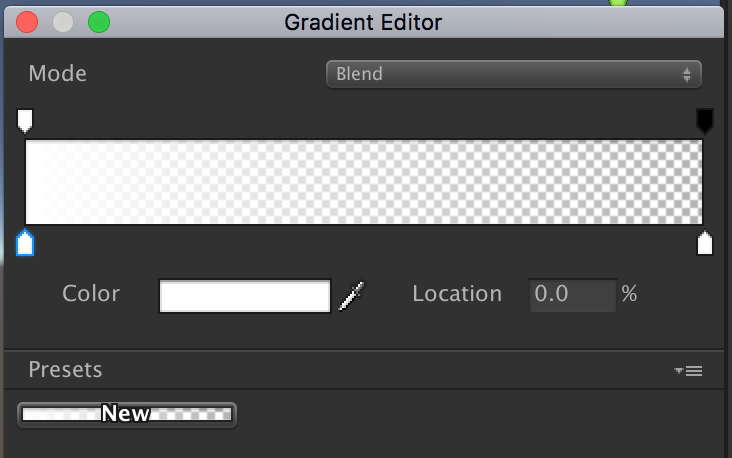Screen dimensions: 732x458
Task: Click the Presets section header
Action: (x=65, y=370)
